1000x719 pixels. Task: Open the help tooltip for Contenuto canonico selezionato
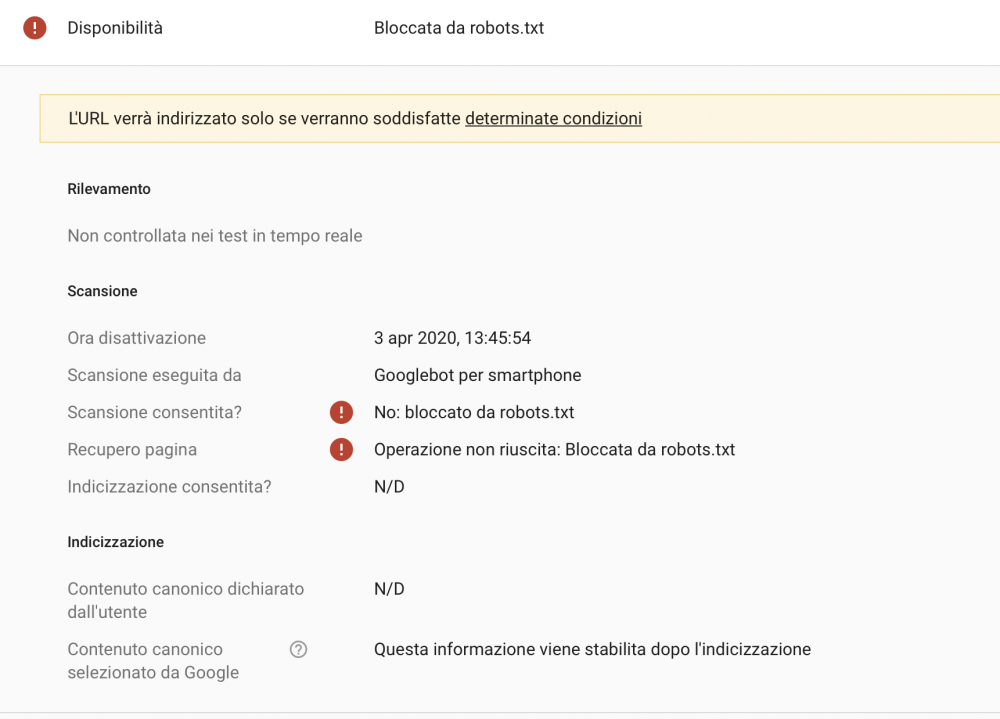coord(297,649)
